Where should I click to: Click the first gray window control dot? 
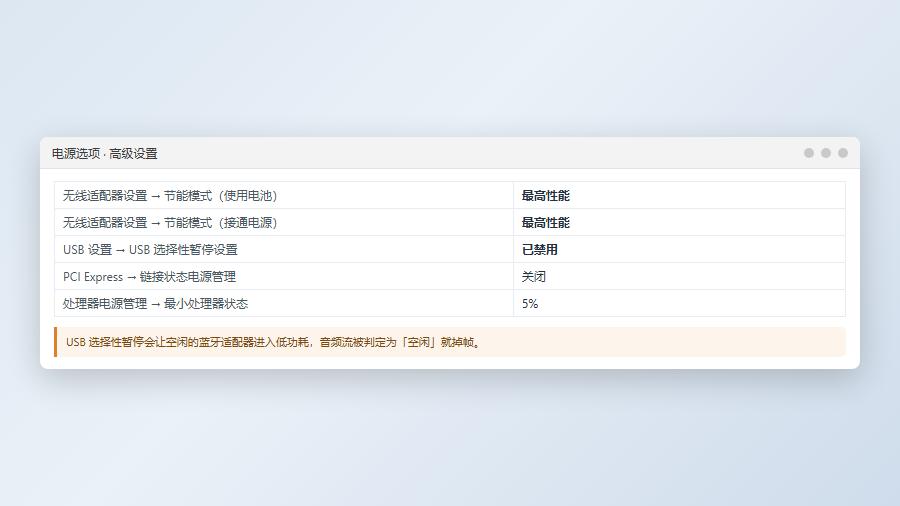pos(809,153)
